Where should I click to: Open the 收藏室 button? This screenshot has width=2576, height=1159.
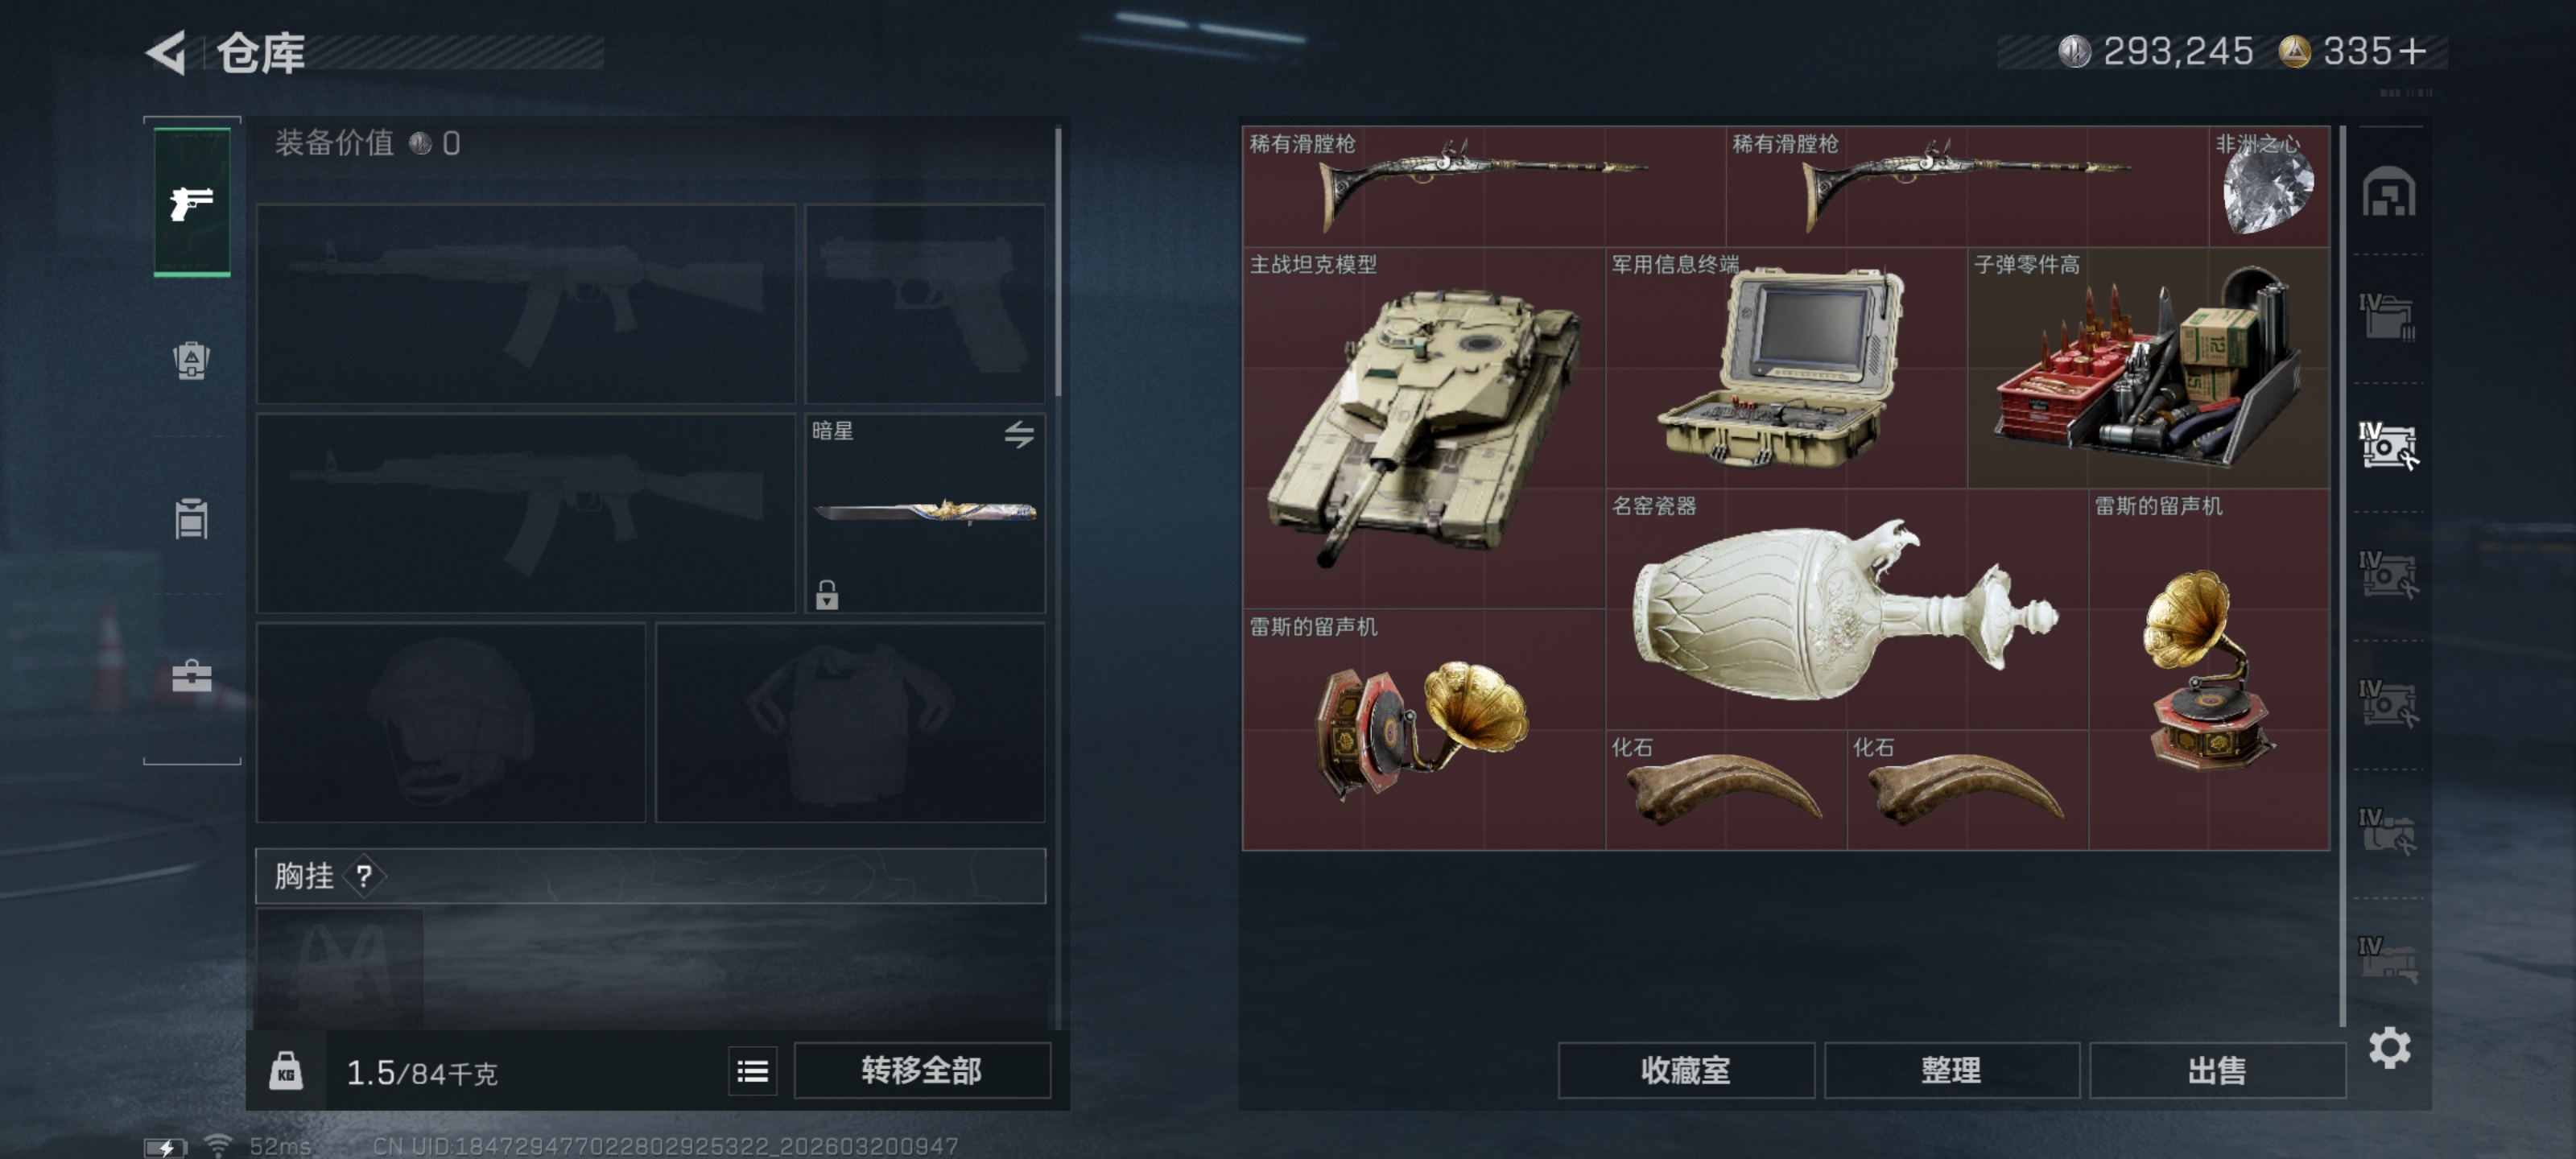click(x=1685, y=1071)
